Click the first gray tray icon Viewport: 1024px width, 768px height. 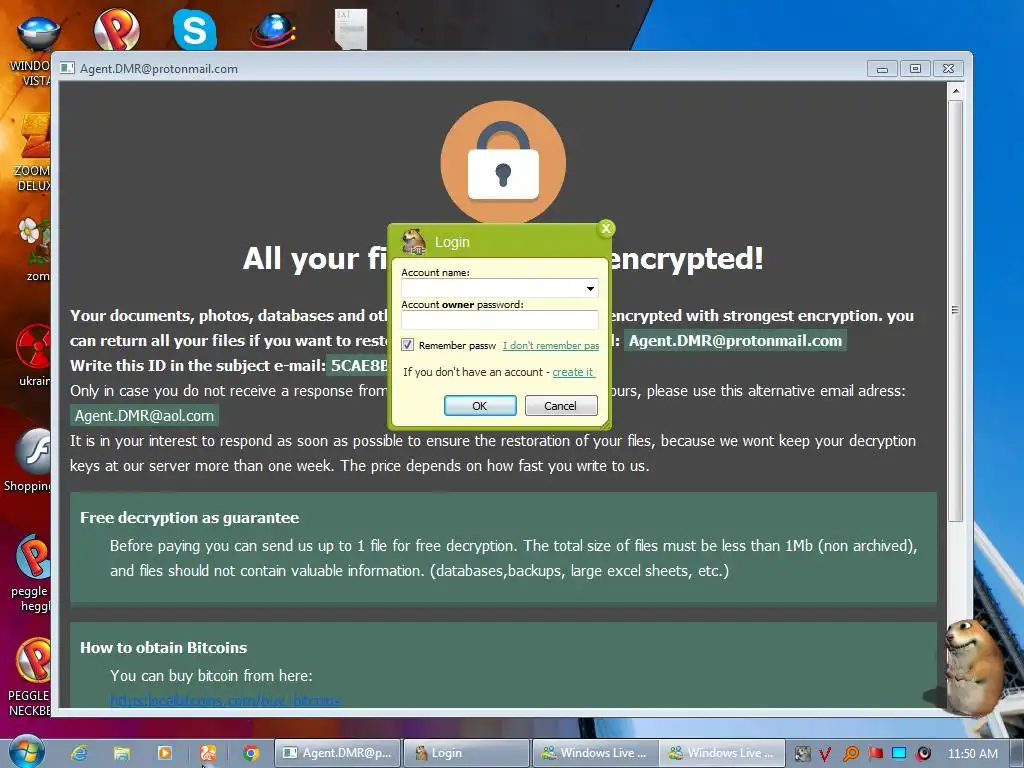(802, 754)
